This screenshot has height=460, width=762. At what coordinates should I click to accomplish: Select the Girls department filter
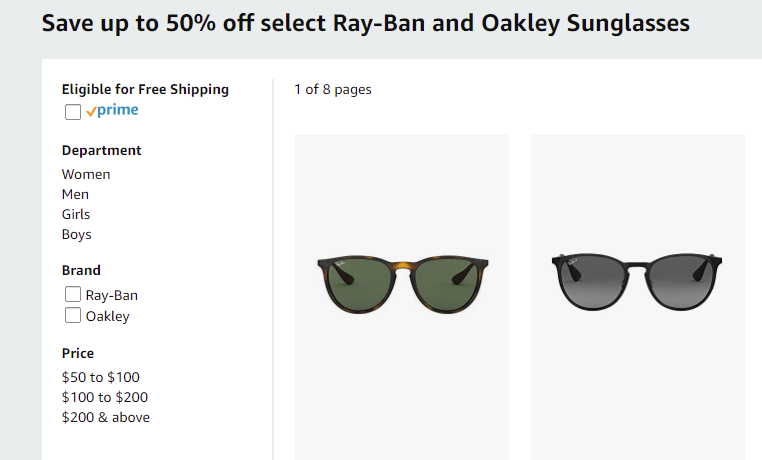76,214
